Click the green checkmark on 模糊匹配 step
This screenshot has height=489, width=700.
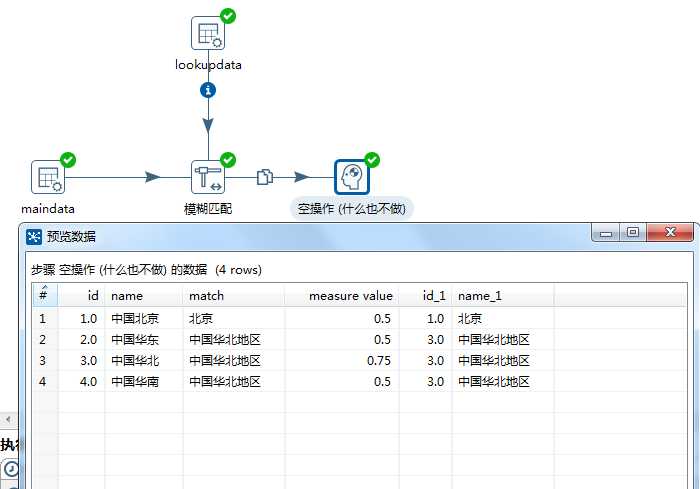(x=228, y=160)
